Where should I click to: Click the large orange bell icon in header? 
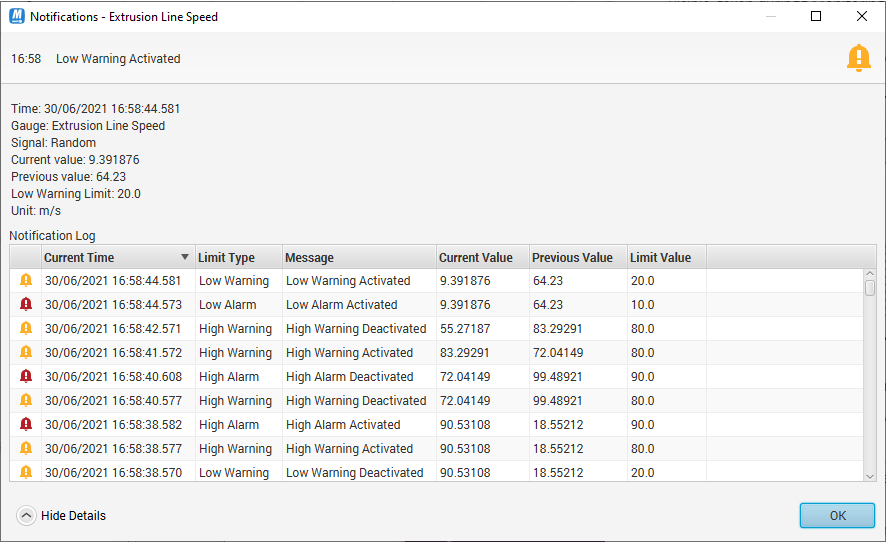pyautogui.click(x=858, y=59)
